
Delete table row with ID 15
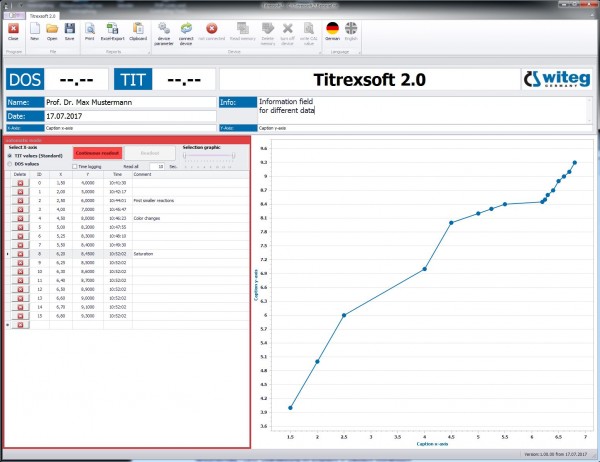tap(20, 316)
